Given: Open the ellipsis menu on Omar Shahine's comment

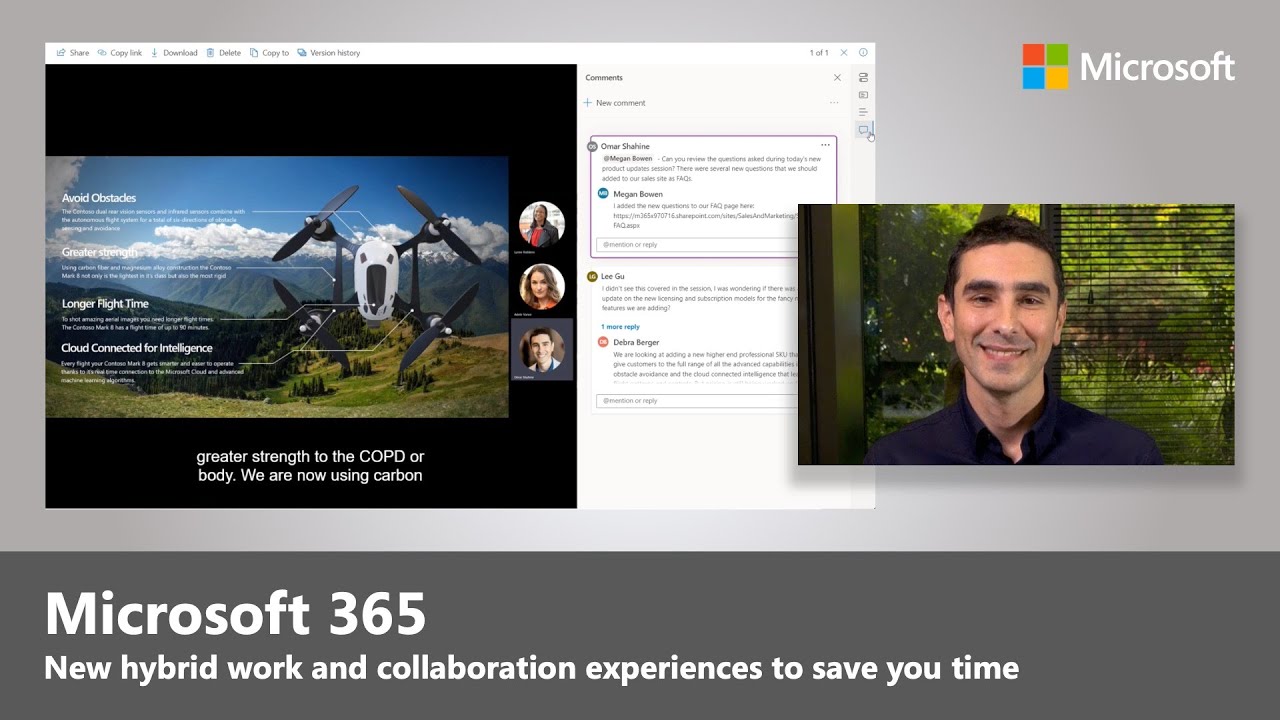Looking at the screenshot, I should click(x=825, y=145).
